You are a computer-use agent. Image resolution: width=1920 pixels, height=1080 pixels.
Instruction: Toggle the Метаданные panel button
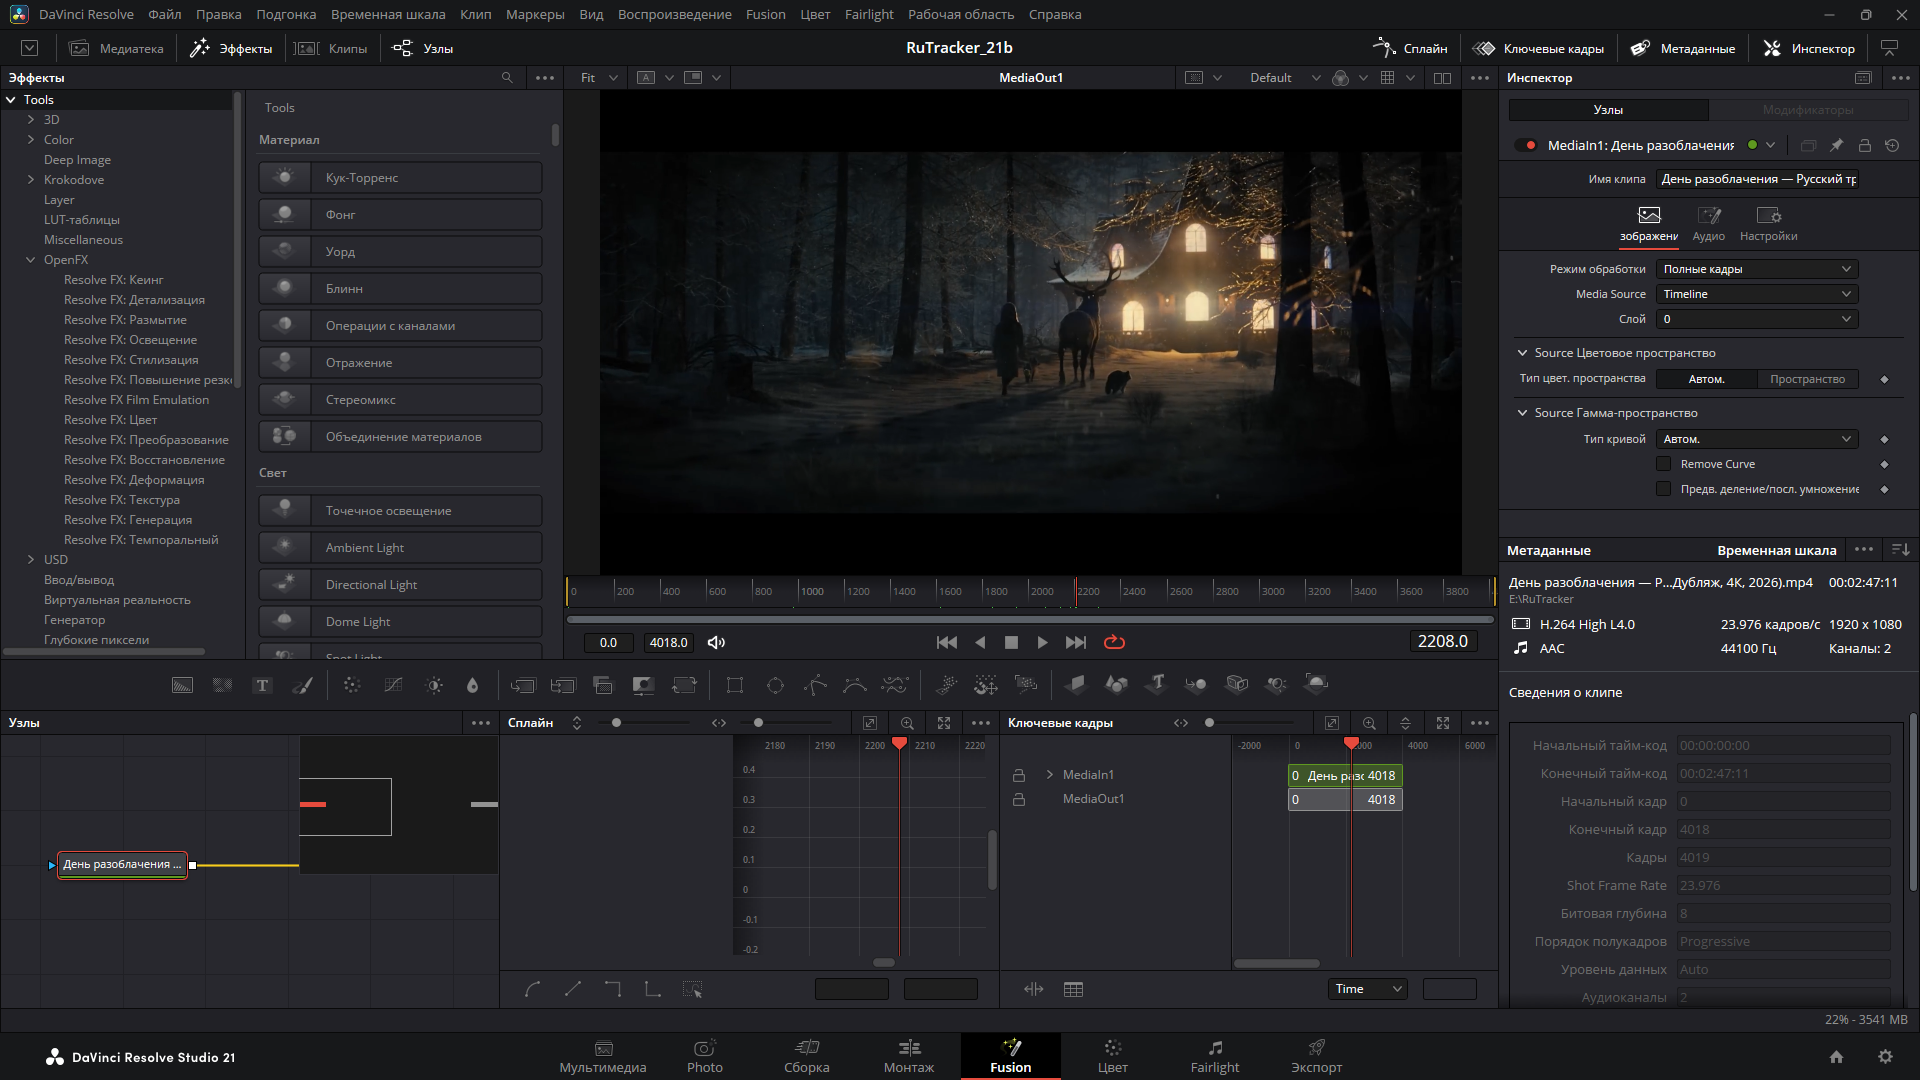1683,48
